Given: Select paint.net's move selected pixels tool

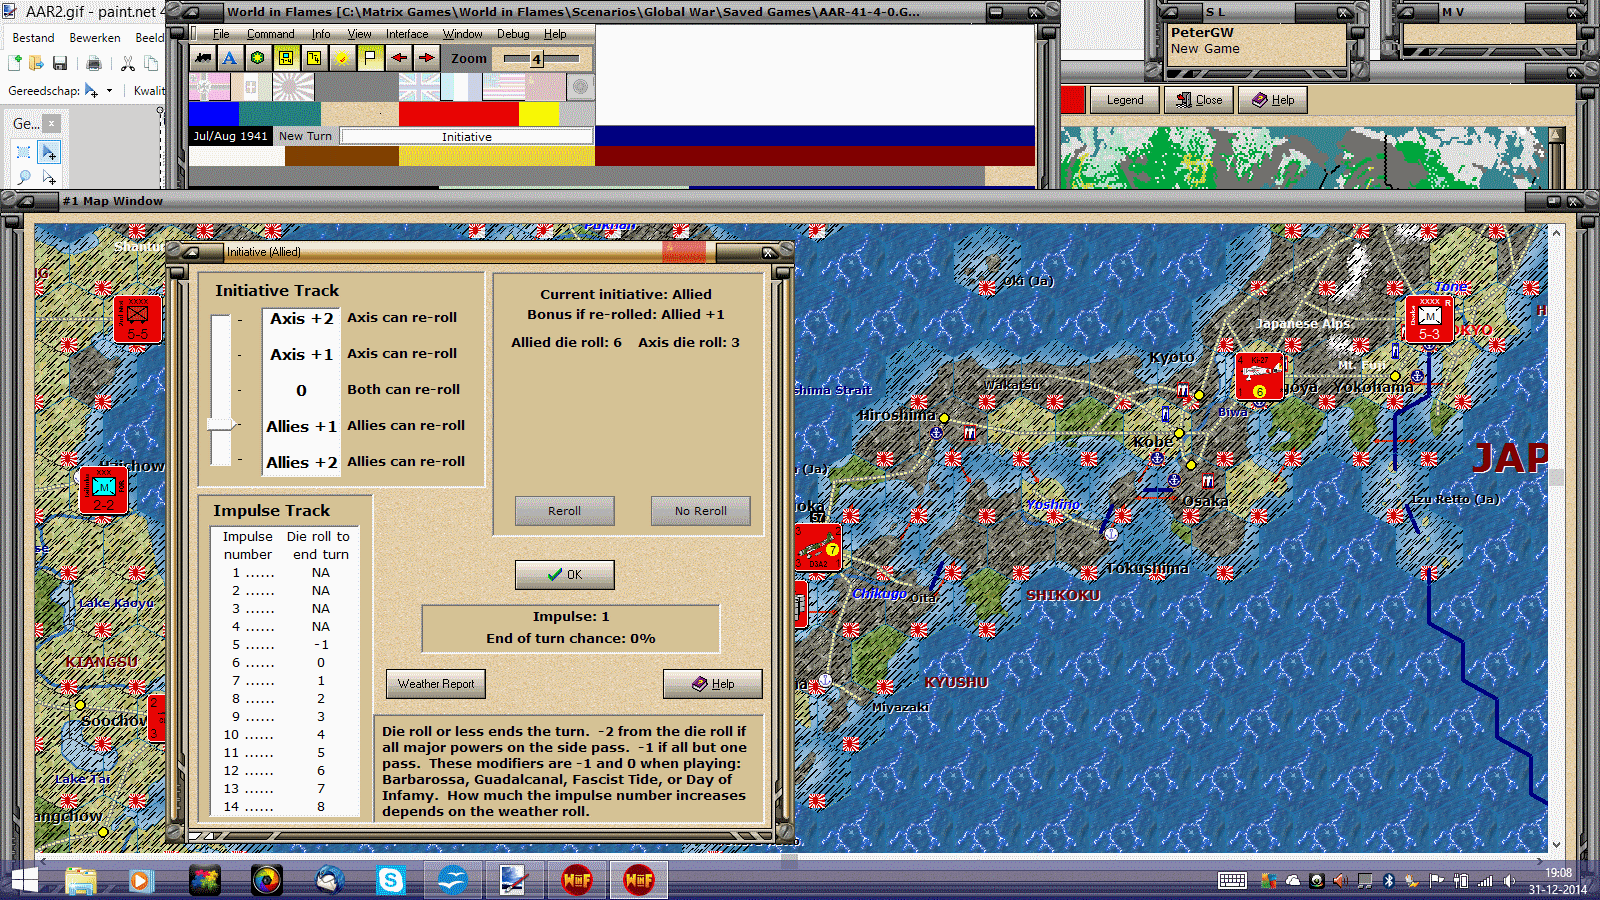Looking at the screenshot, I should (48, 152).
